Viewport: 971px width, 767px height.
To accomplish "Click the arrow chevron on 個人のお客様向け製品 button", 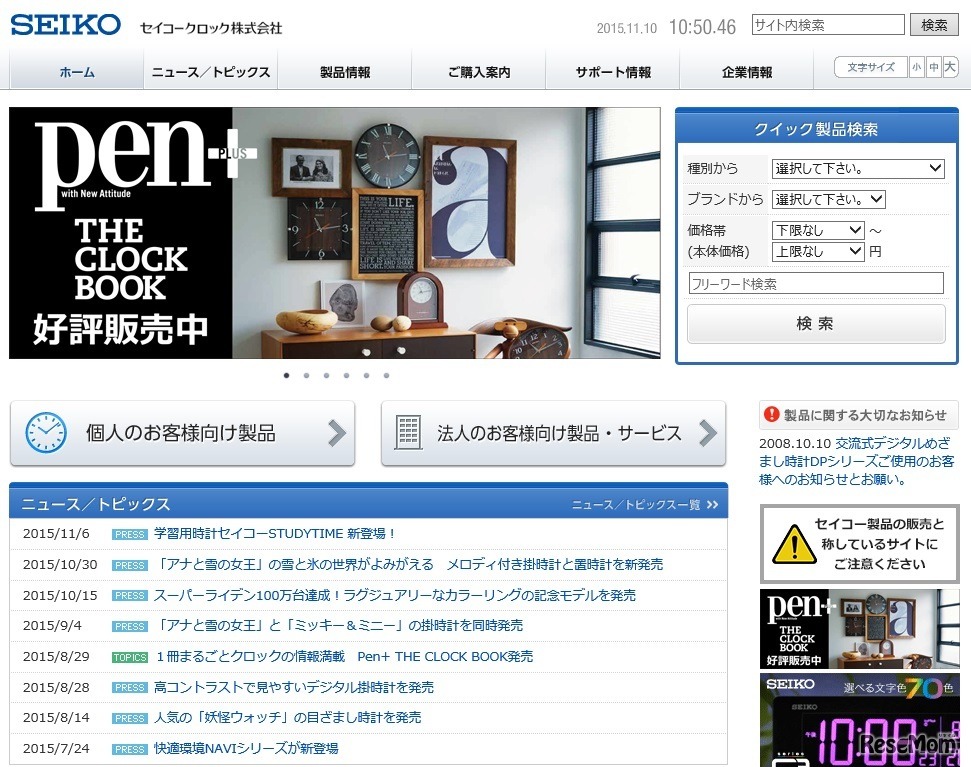I will [337, 431].
